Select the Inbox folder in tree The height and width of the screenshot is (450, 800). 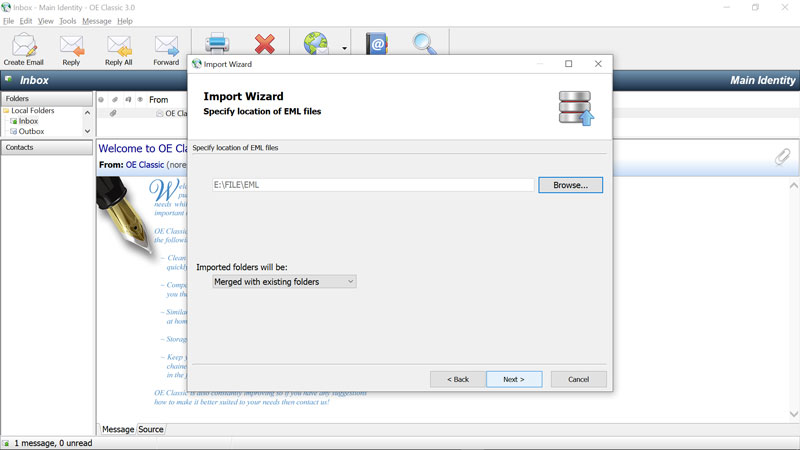click(28, 121)
